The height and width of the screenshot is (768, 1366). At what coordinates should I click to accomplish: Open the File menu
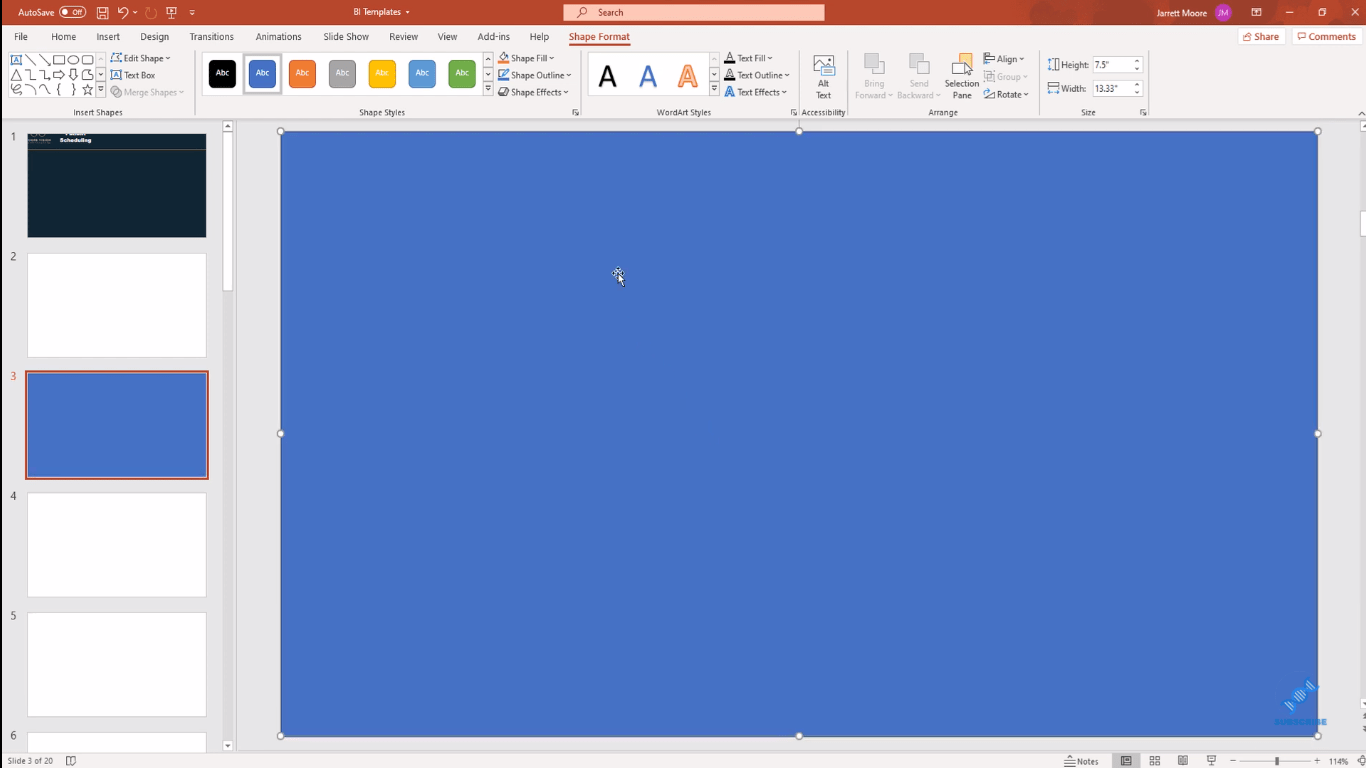[21, 37]
